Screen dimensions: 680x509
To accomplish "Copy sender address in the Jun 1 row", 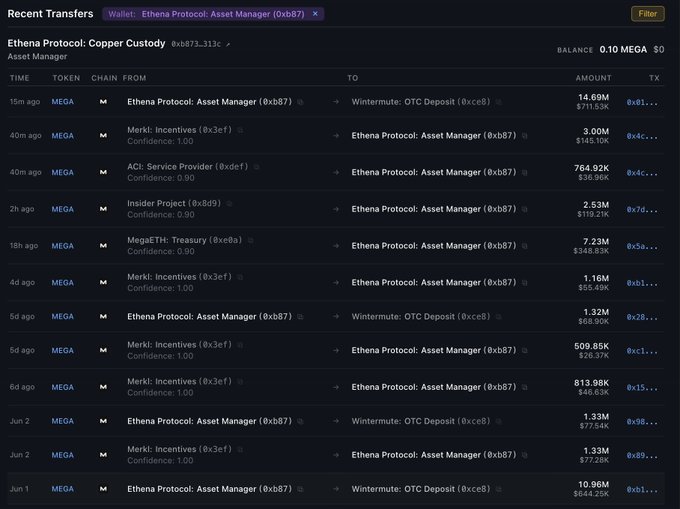I will pos(300,489).
